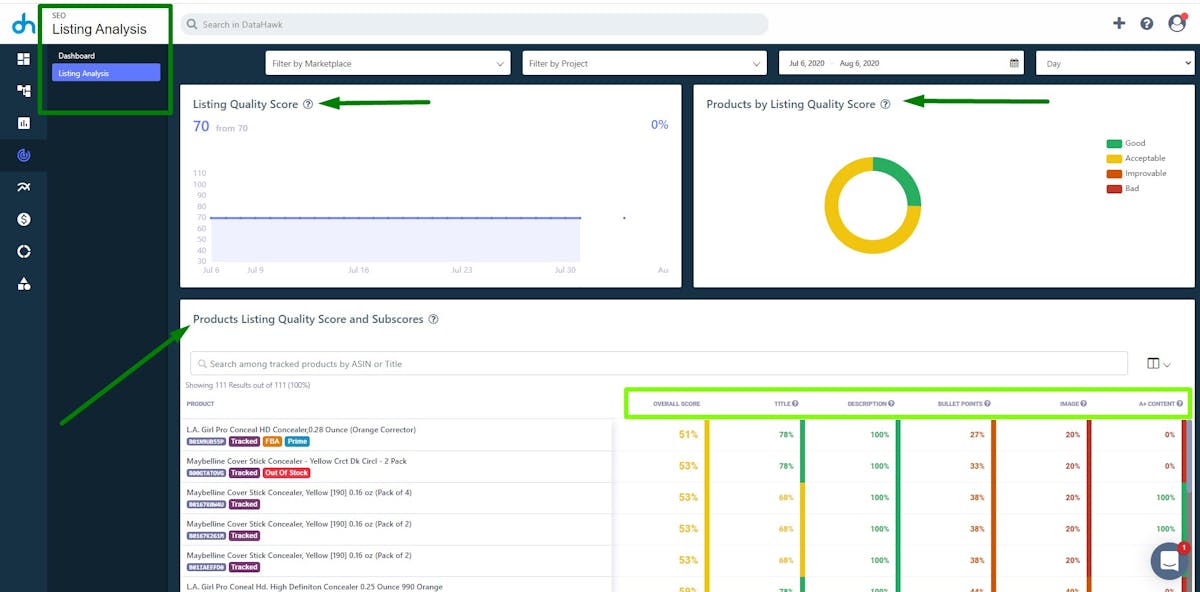This screenshot has height=592, width=1200.
Task: Click the Out Of Stock tag
Action: pyautogui.click(x=286, y=473)
